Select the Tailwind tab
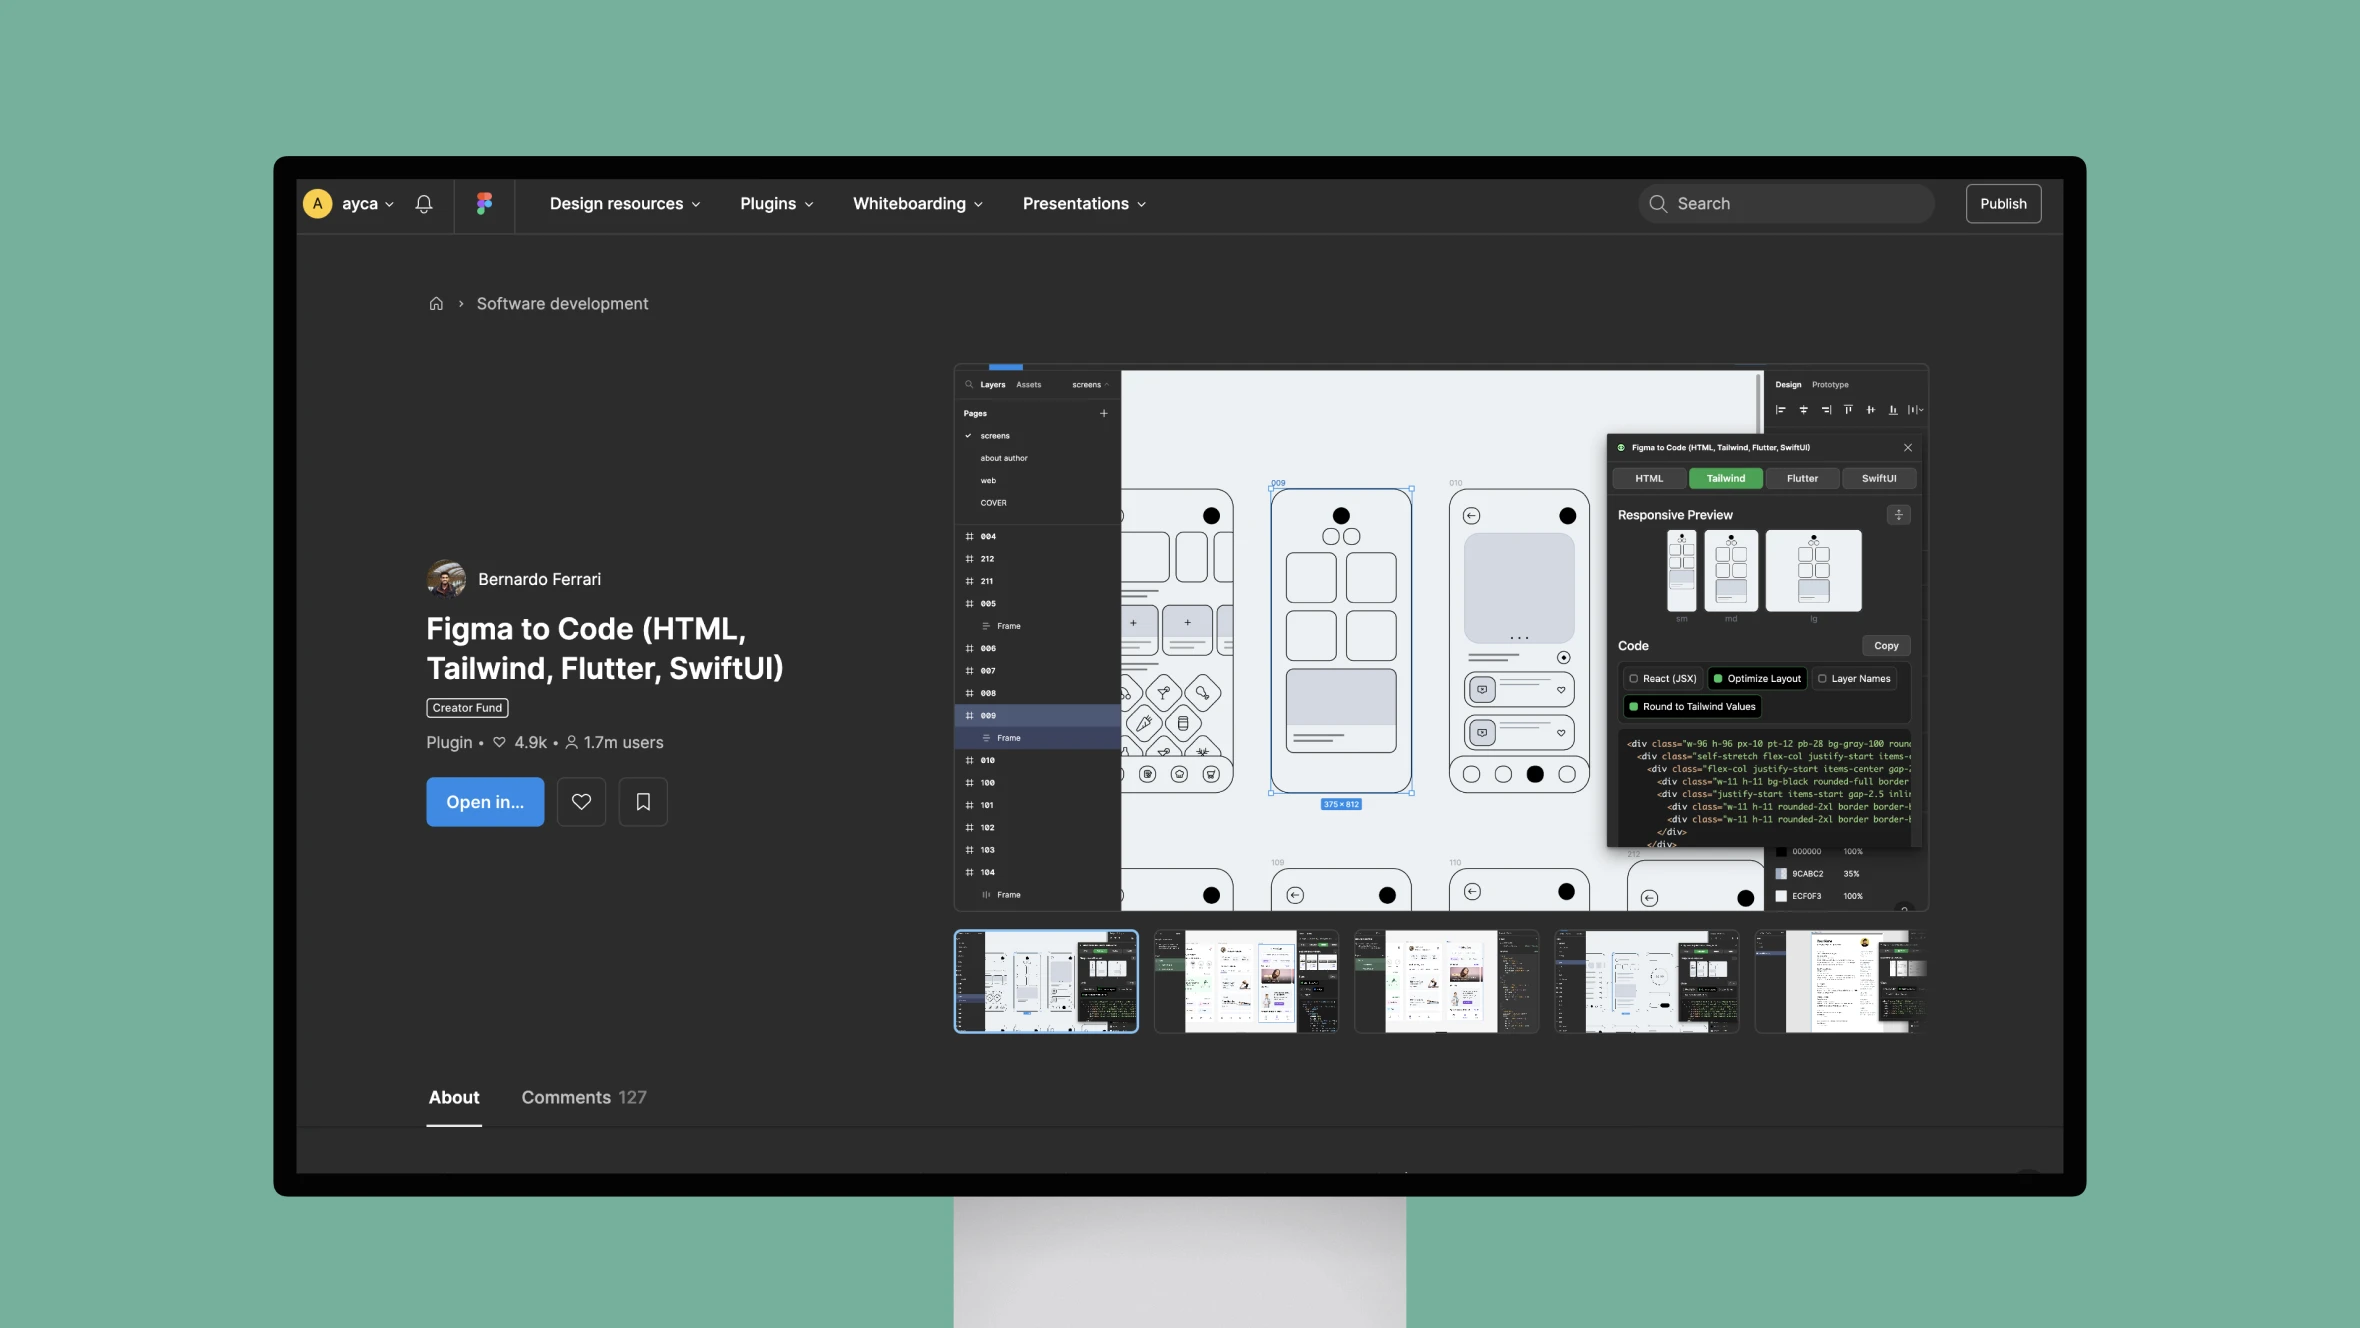The height and width of the screenshot is (1328, 2360). 1726,479
